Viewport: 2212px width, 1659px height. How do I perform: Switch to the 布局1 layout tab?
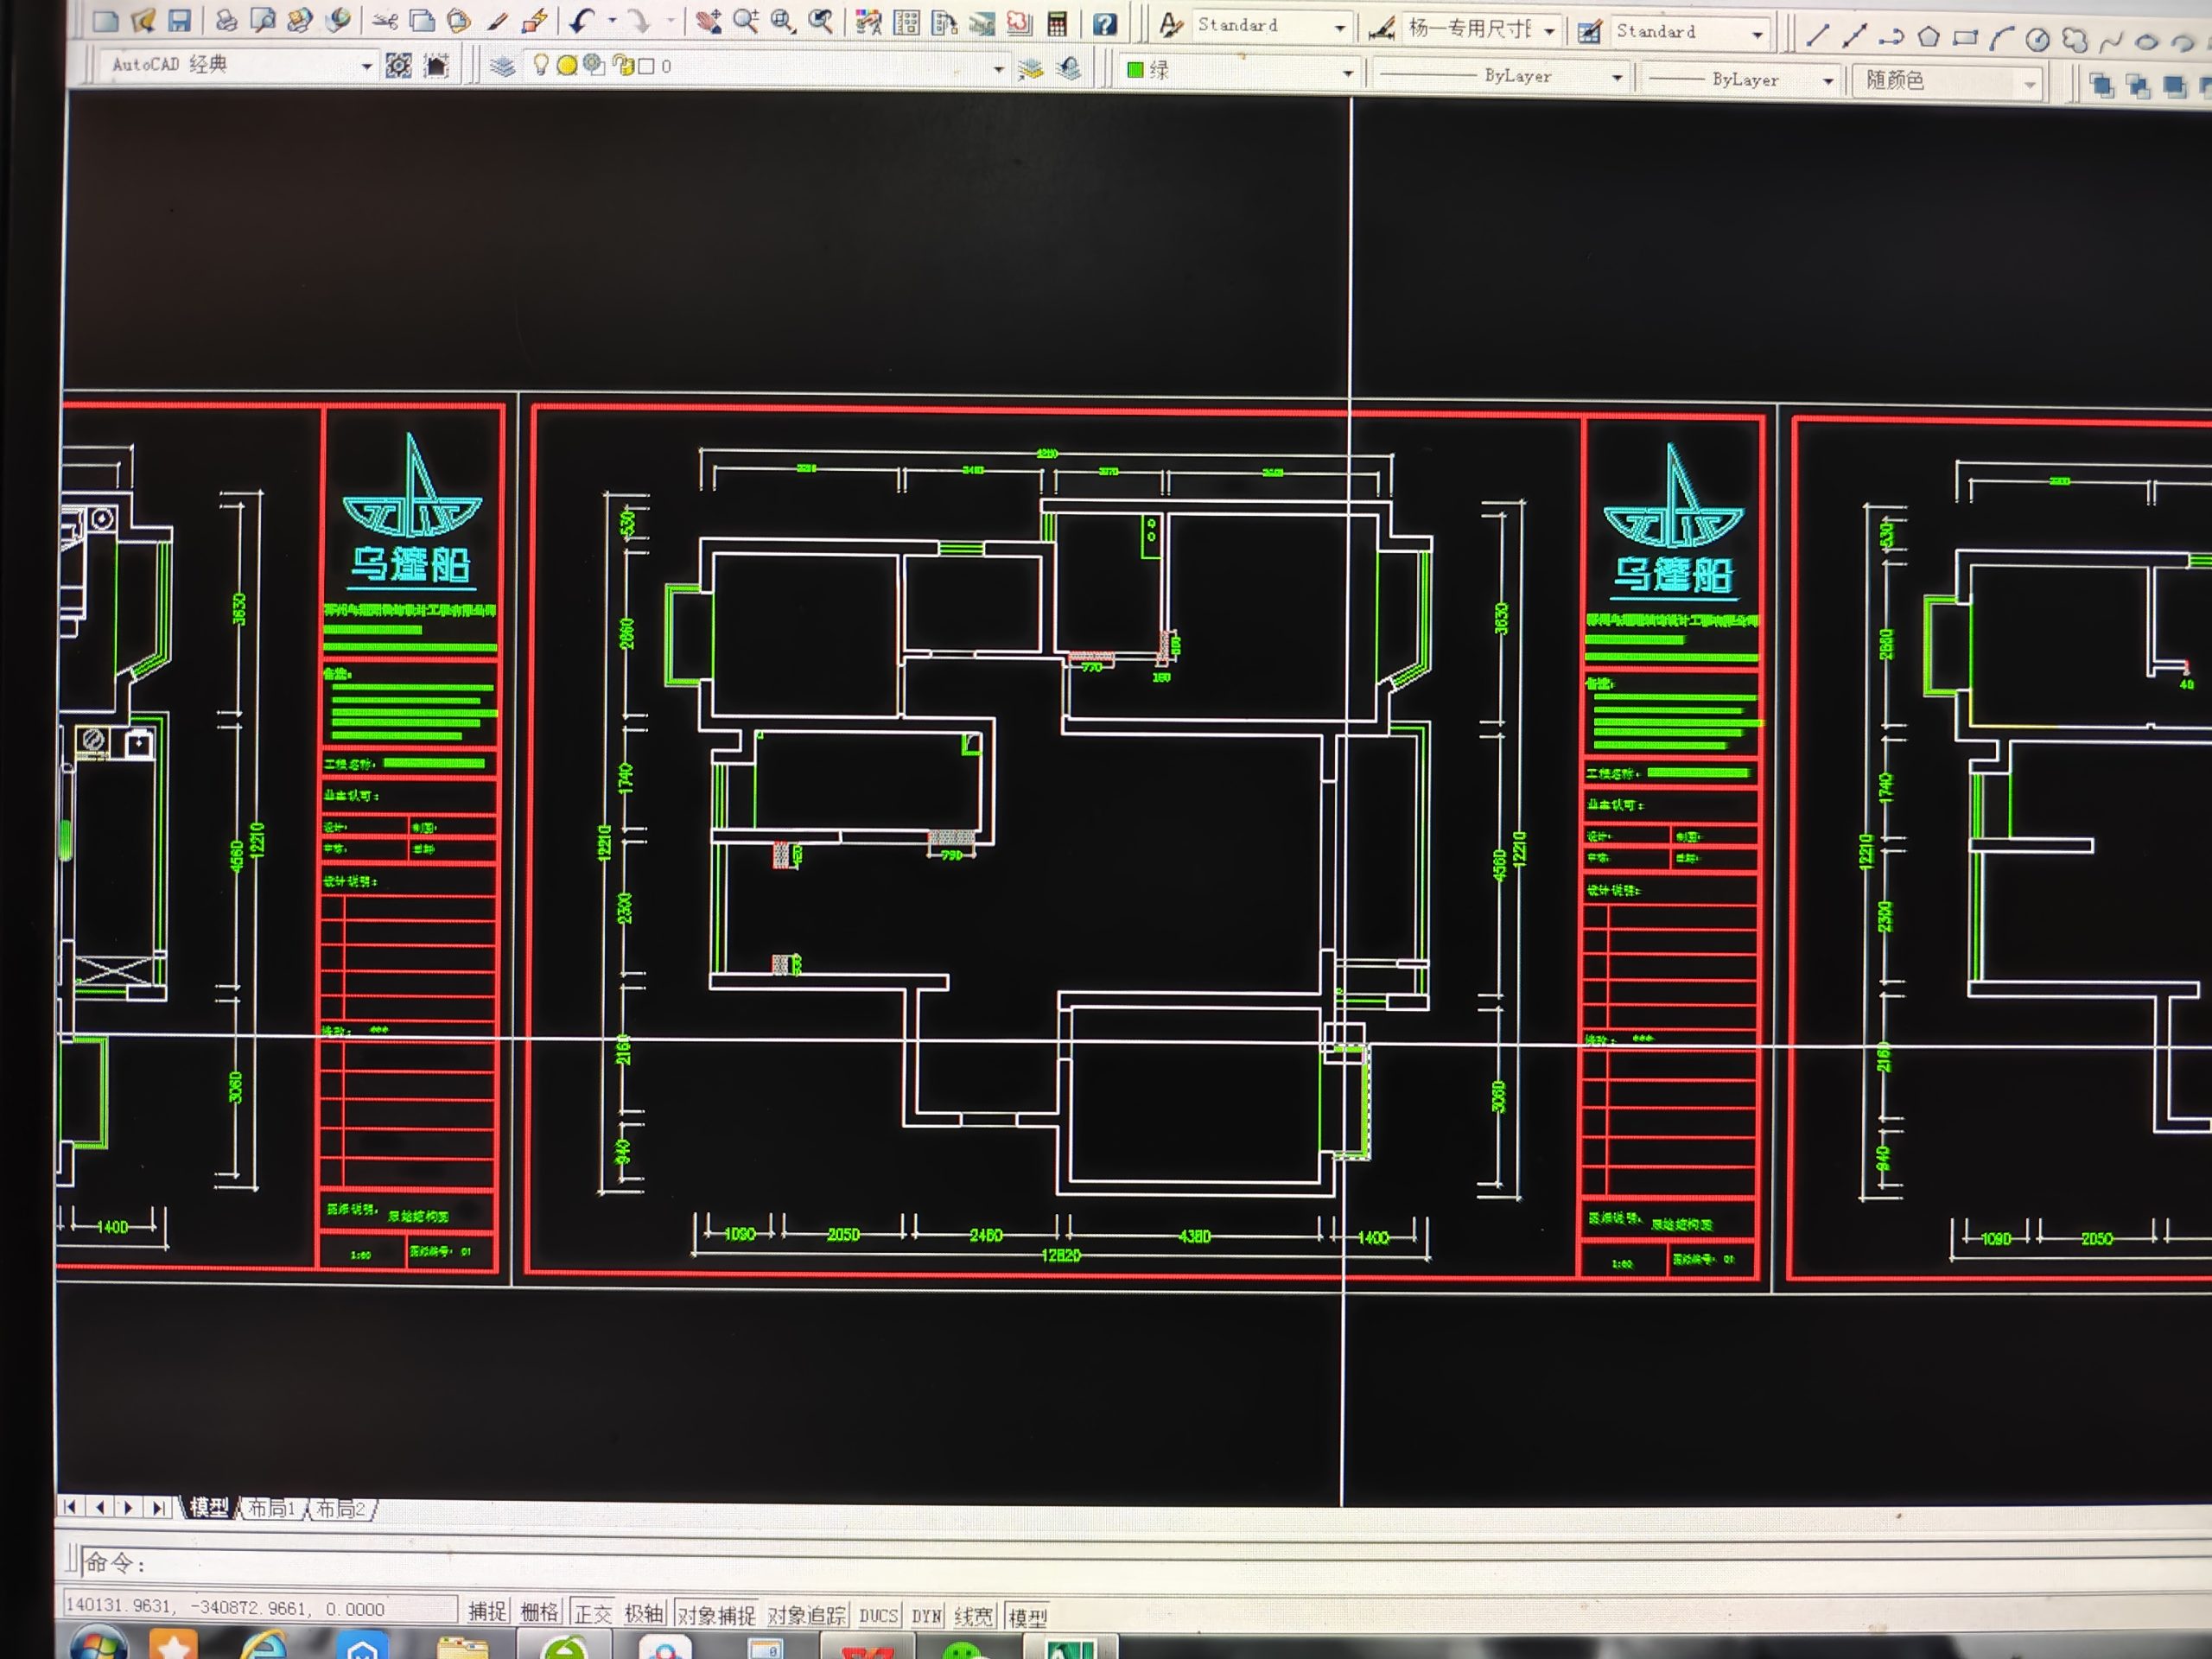[x=270, y=1508]
